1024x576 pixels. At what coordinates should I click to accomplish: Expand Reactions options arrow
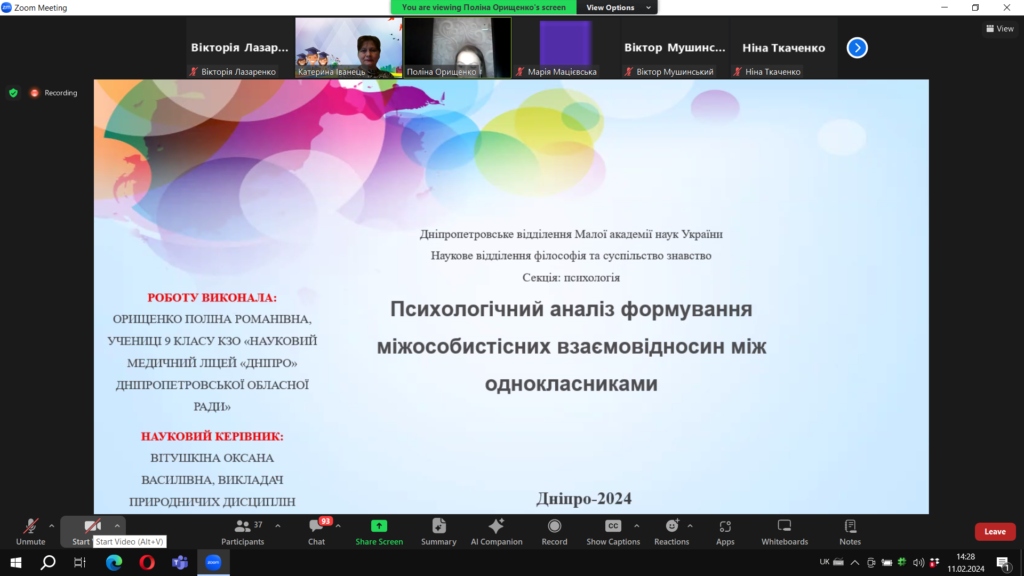click(690, 526)
